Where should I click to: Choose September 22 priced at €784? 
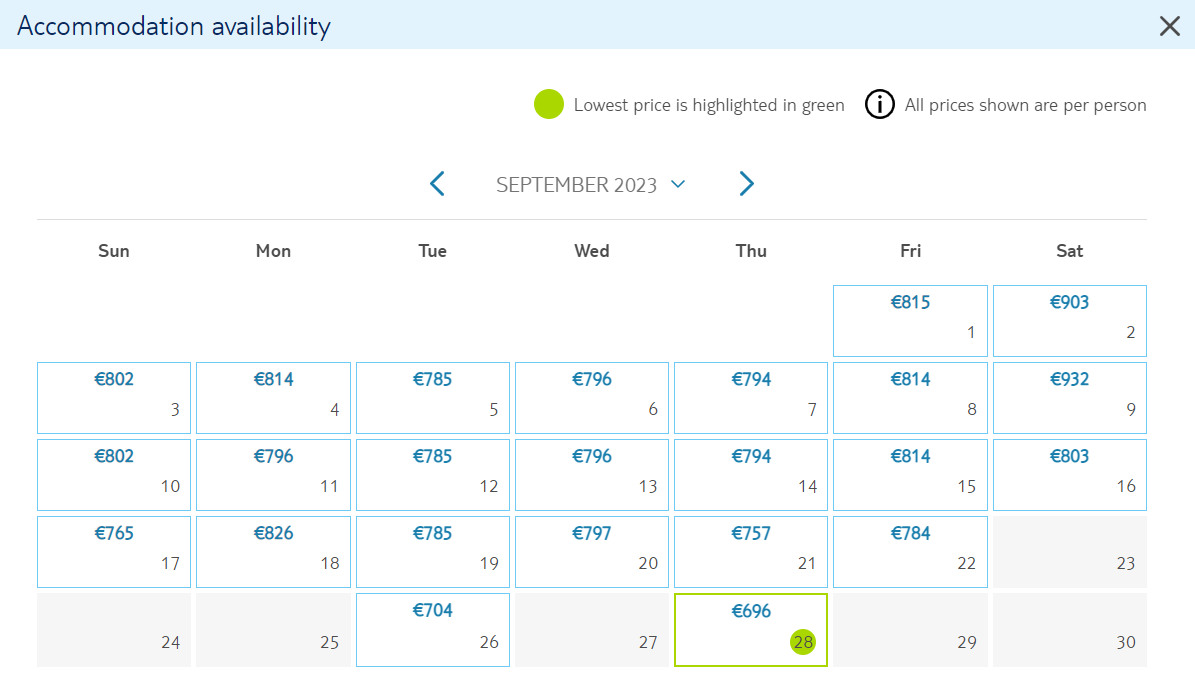click(910, 552)
